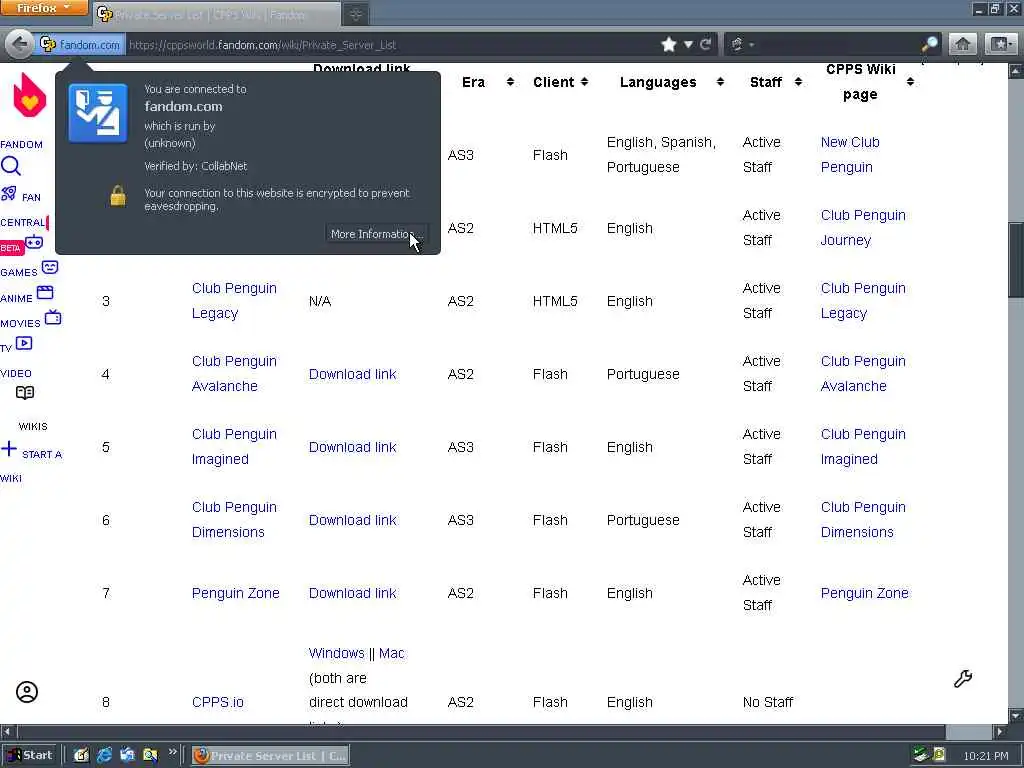Open the Club Penguin Imagined server name link
The width and height of the screenshot is (1024, 768).
234,447
